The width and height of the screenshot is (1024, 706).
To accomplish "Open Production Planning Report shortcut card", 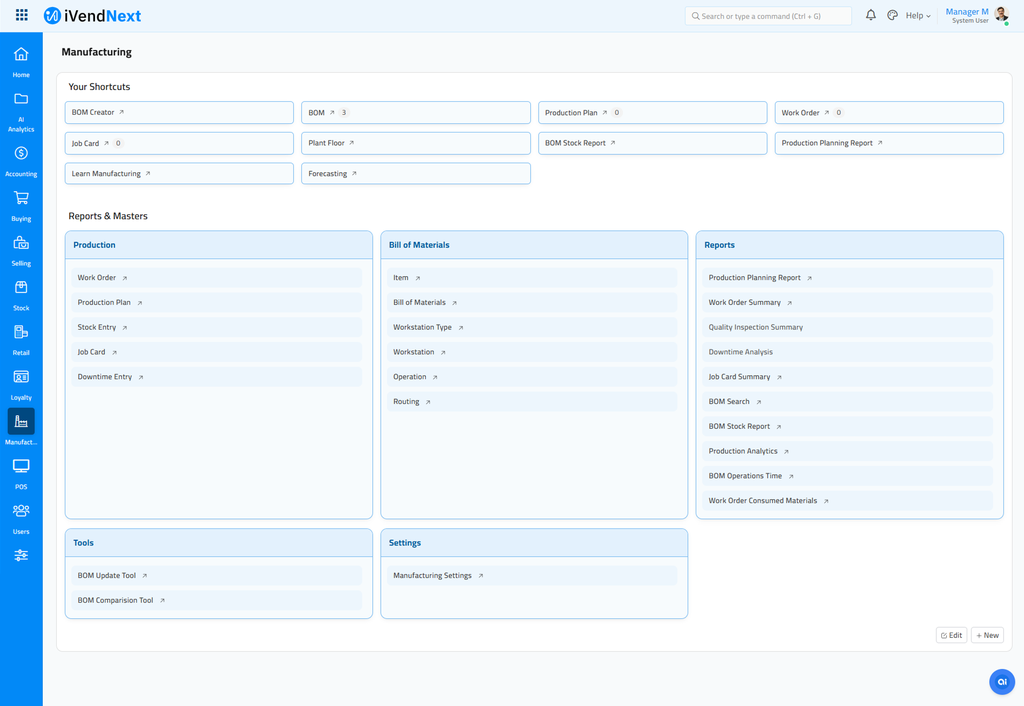I will click(x=889, y=143).
